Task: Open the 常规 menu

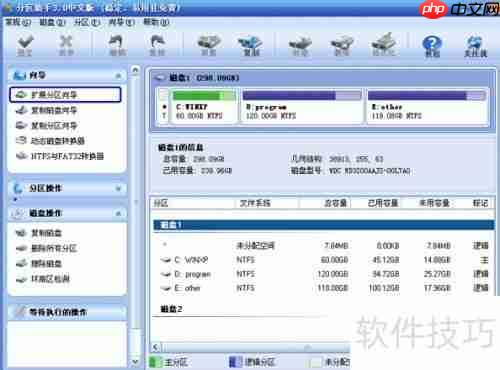Action: tap(18, 22)
